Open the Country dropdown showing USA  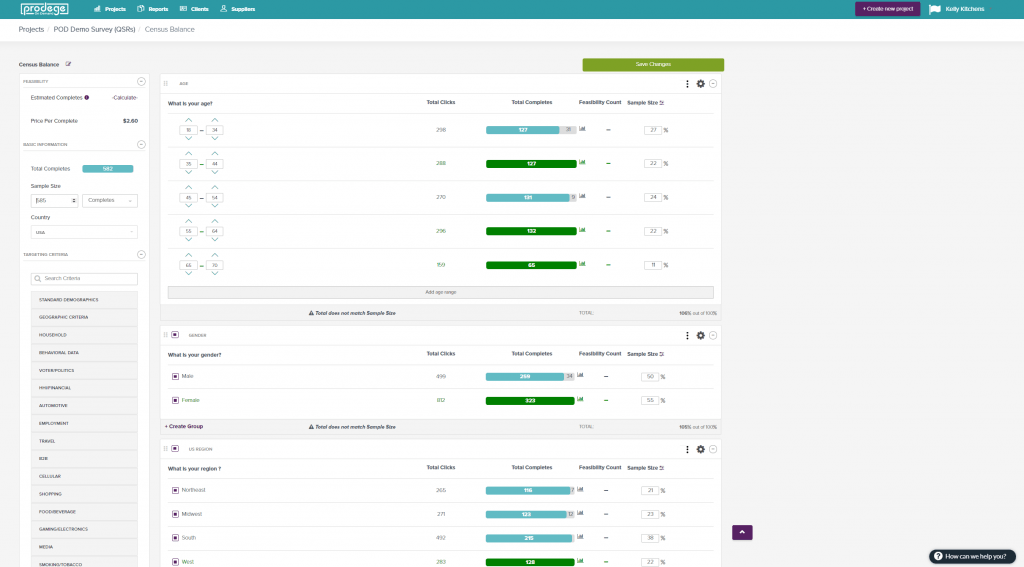pyautogui.click(x=84, y=232)
